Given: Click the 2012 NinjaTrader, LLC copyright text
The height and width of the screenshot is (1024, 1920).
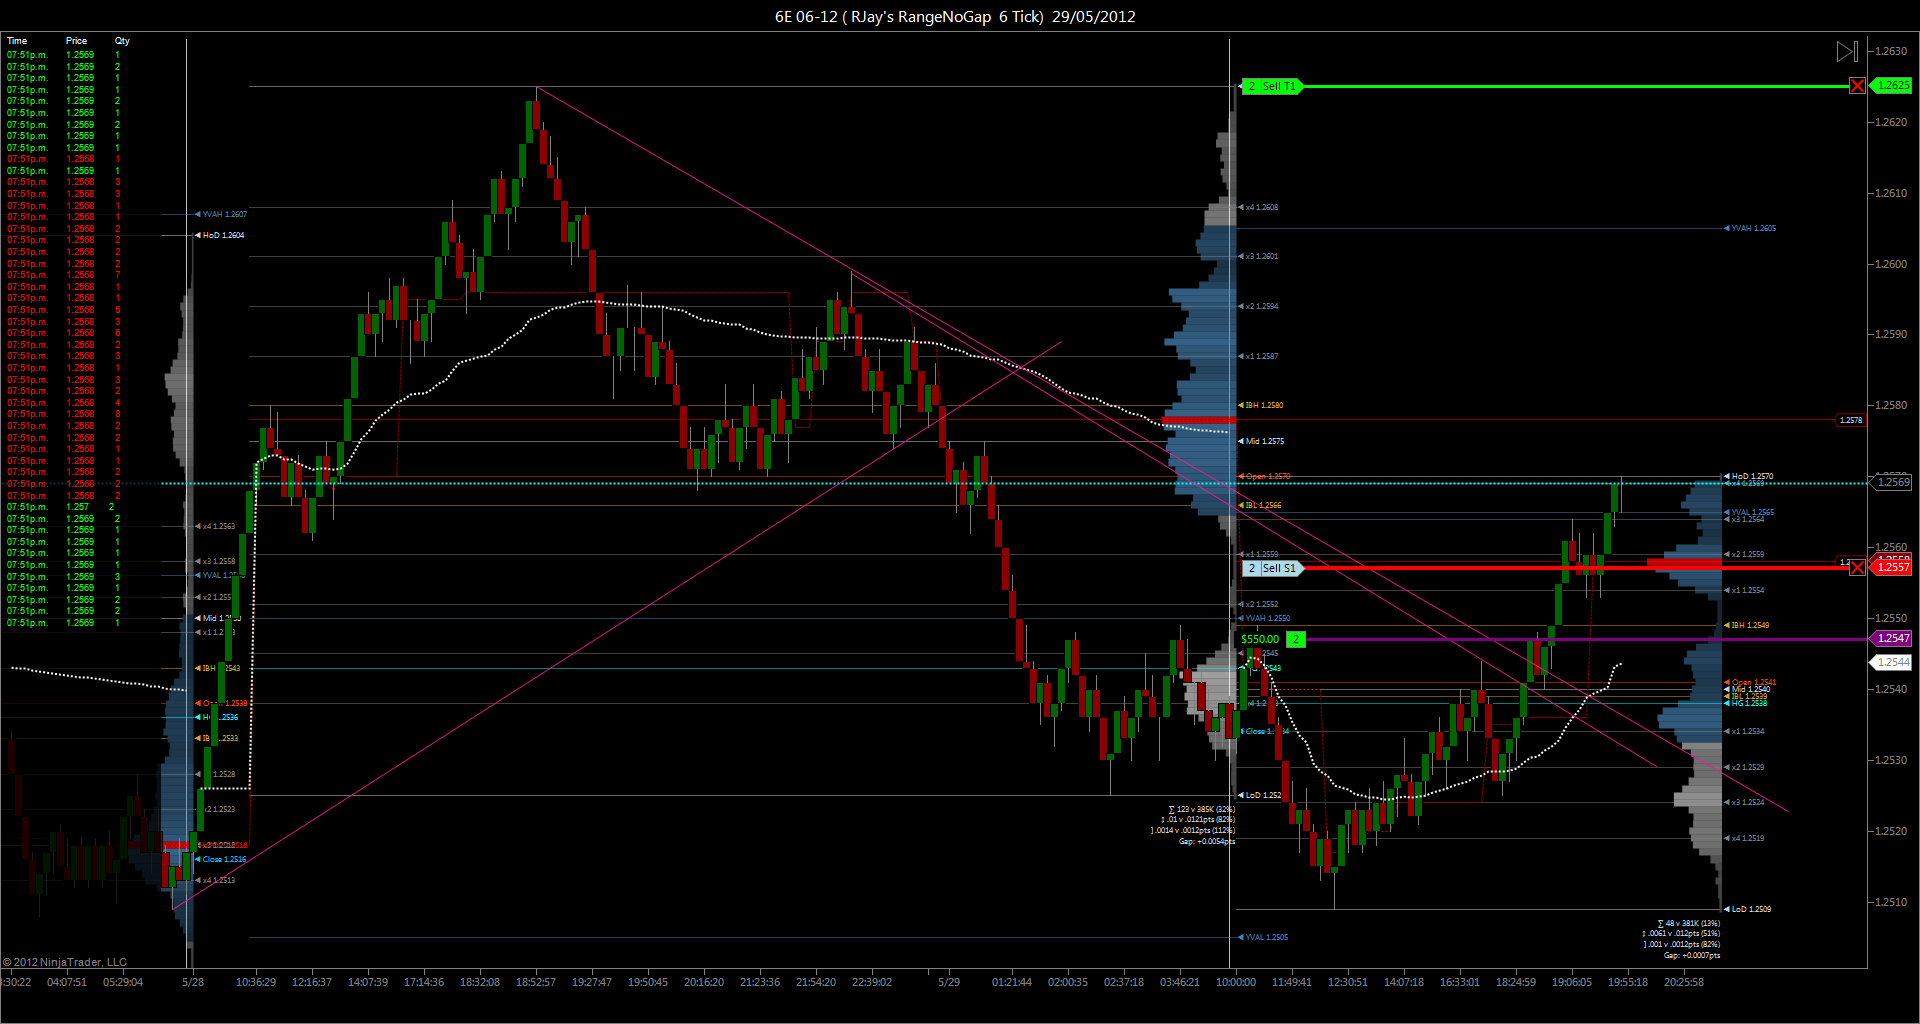Looking at the screenshot, I should [65, 963].
